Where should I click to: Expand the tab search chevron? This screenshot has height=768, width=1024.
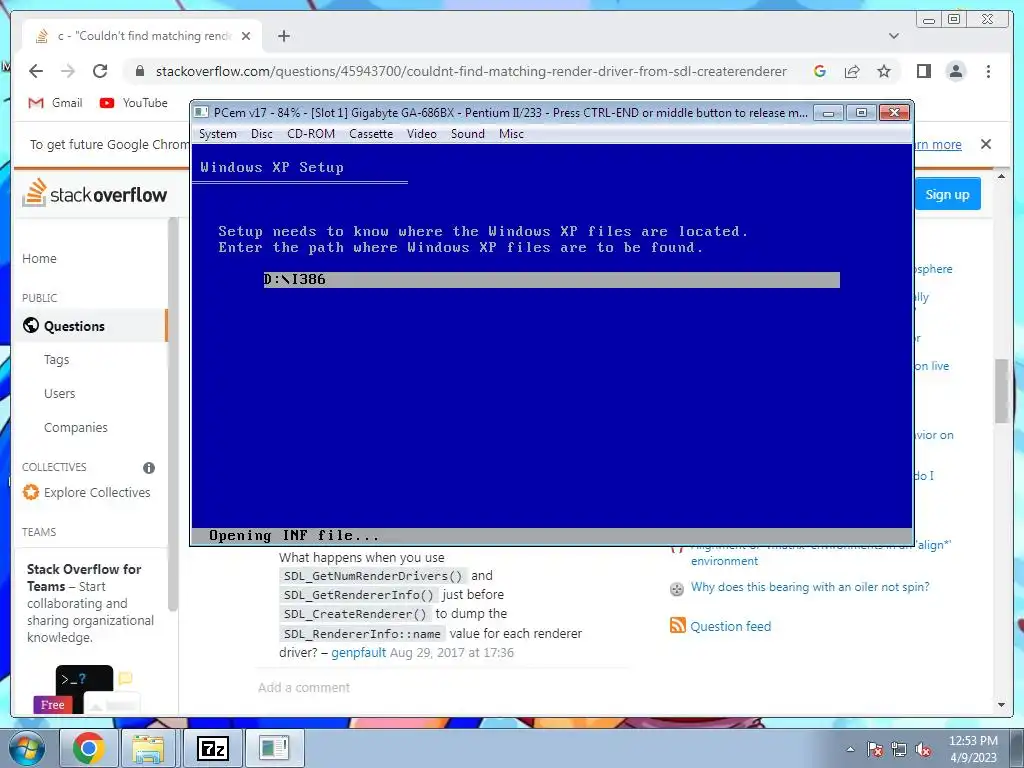coord(894,36)
